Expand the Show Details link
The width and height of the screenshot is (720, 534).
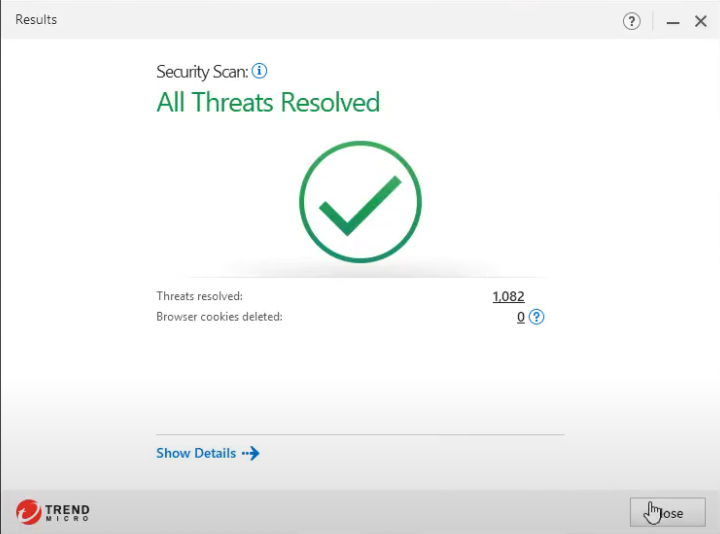196,453
